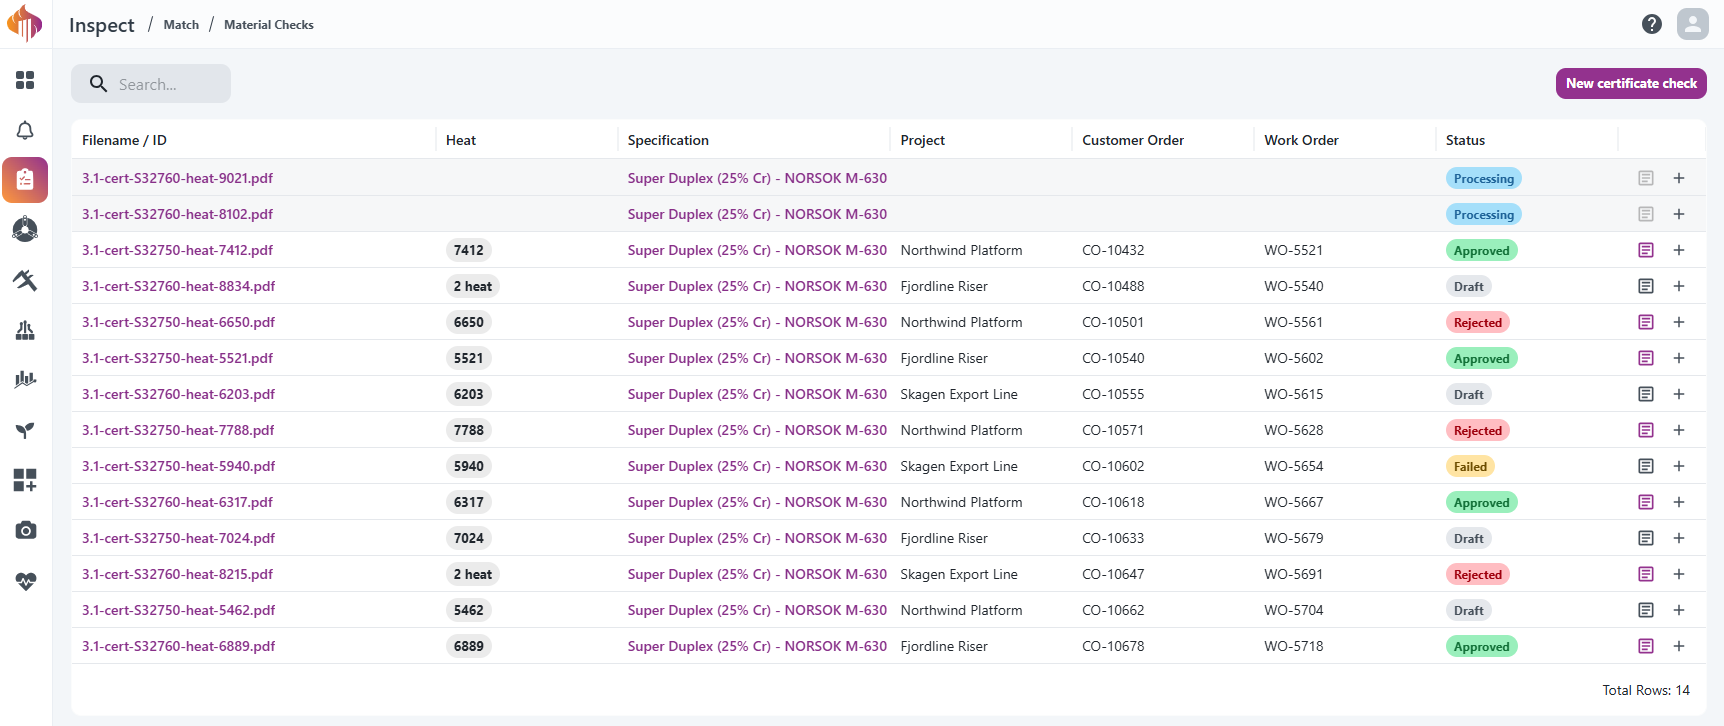Click the help question mark icon

[1652, 24]
